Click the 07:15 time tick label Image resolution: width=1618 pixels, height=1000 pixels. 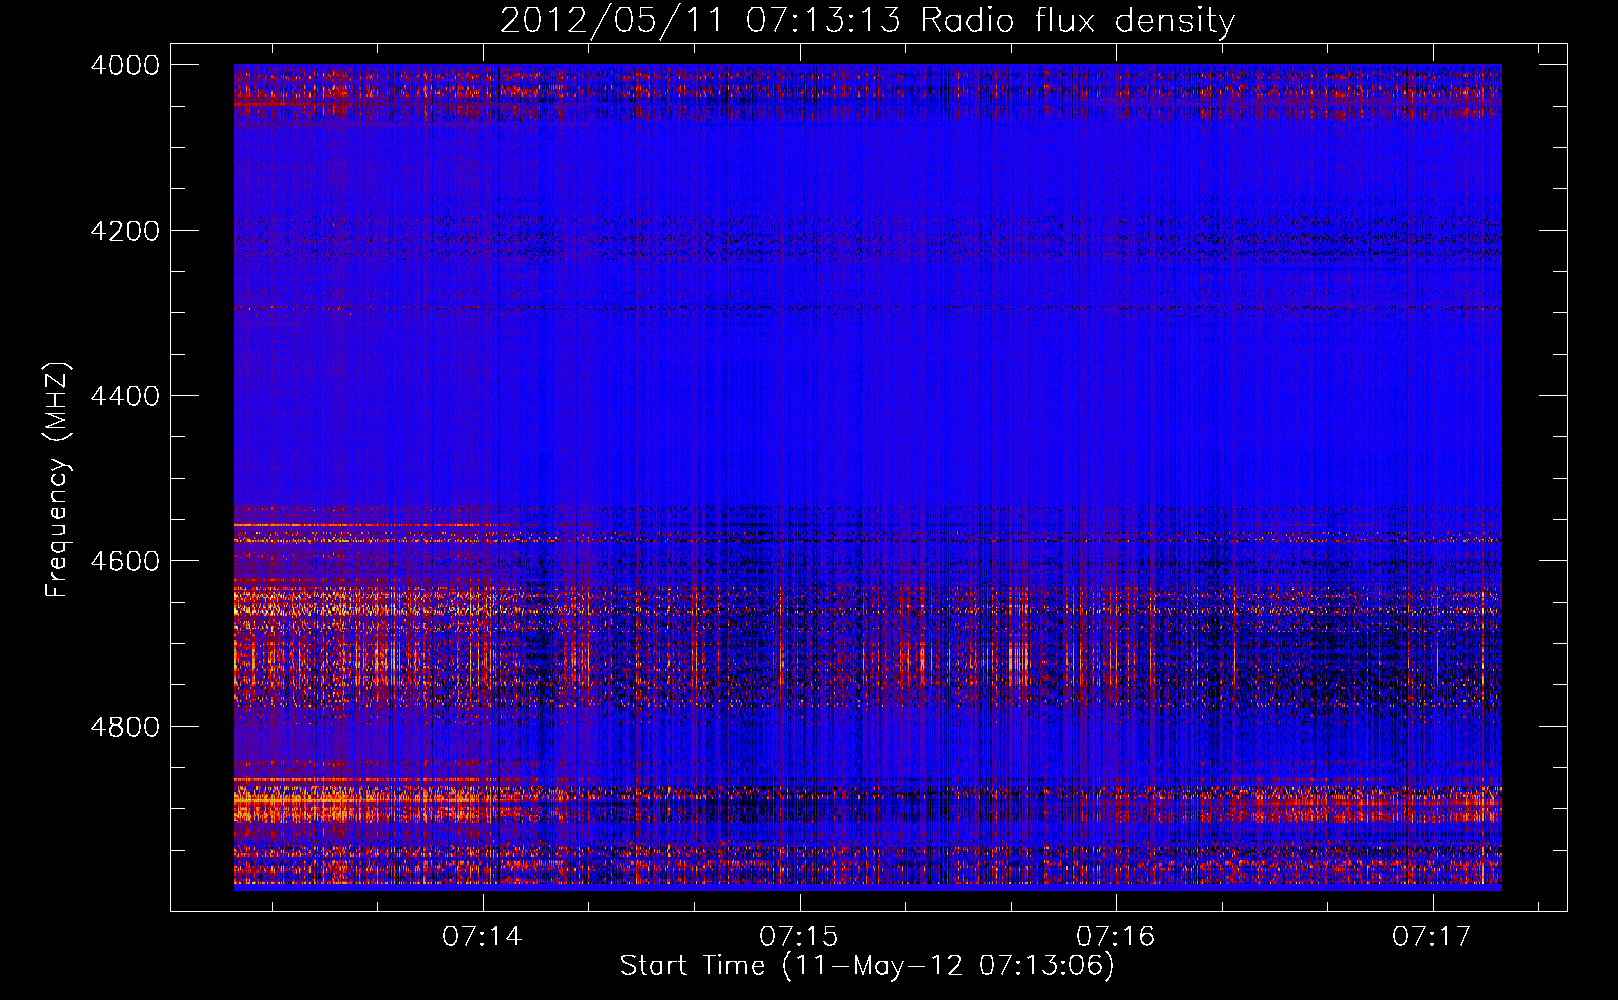(x=799, y=936)
